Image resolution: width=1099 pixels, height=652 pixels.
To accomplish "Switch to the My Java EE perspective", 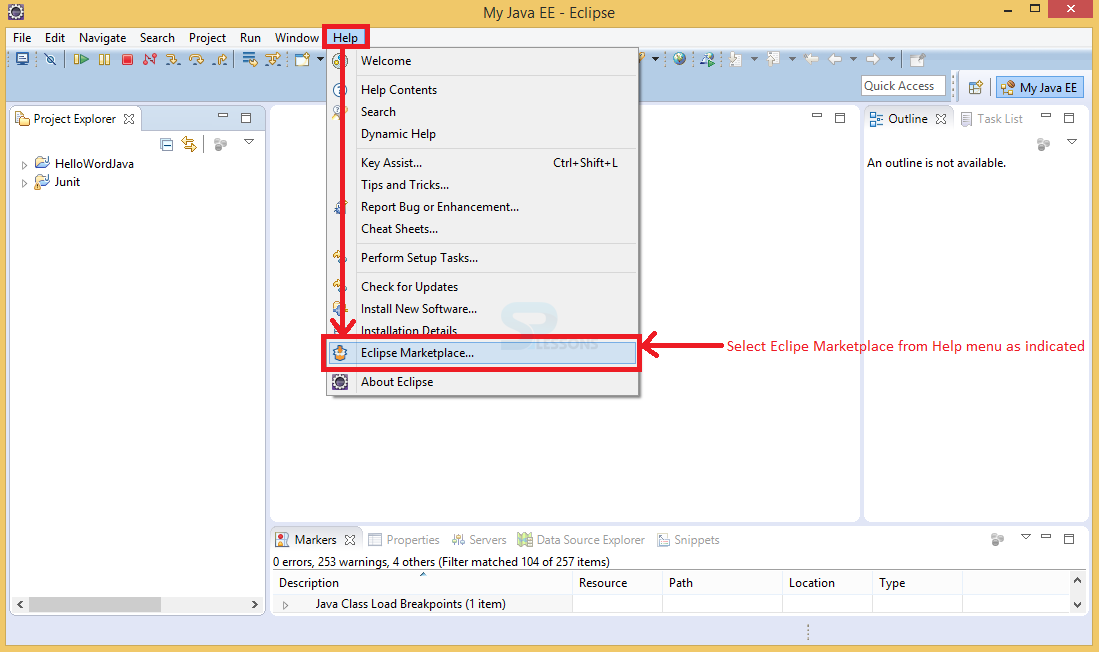I will (x=1040, y=88).
